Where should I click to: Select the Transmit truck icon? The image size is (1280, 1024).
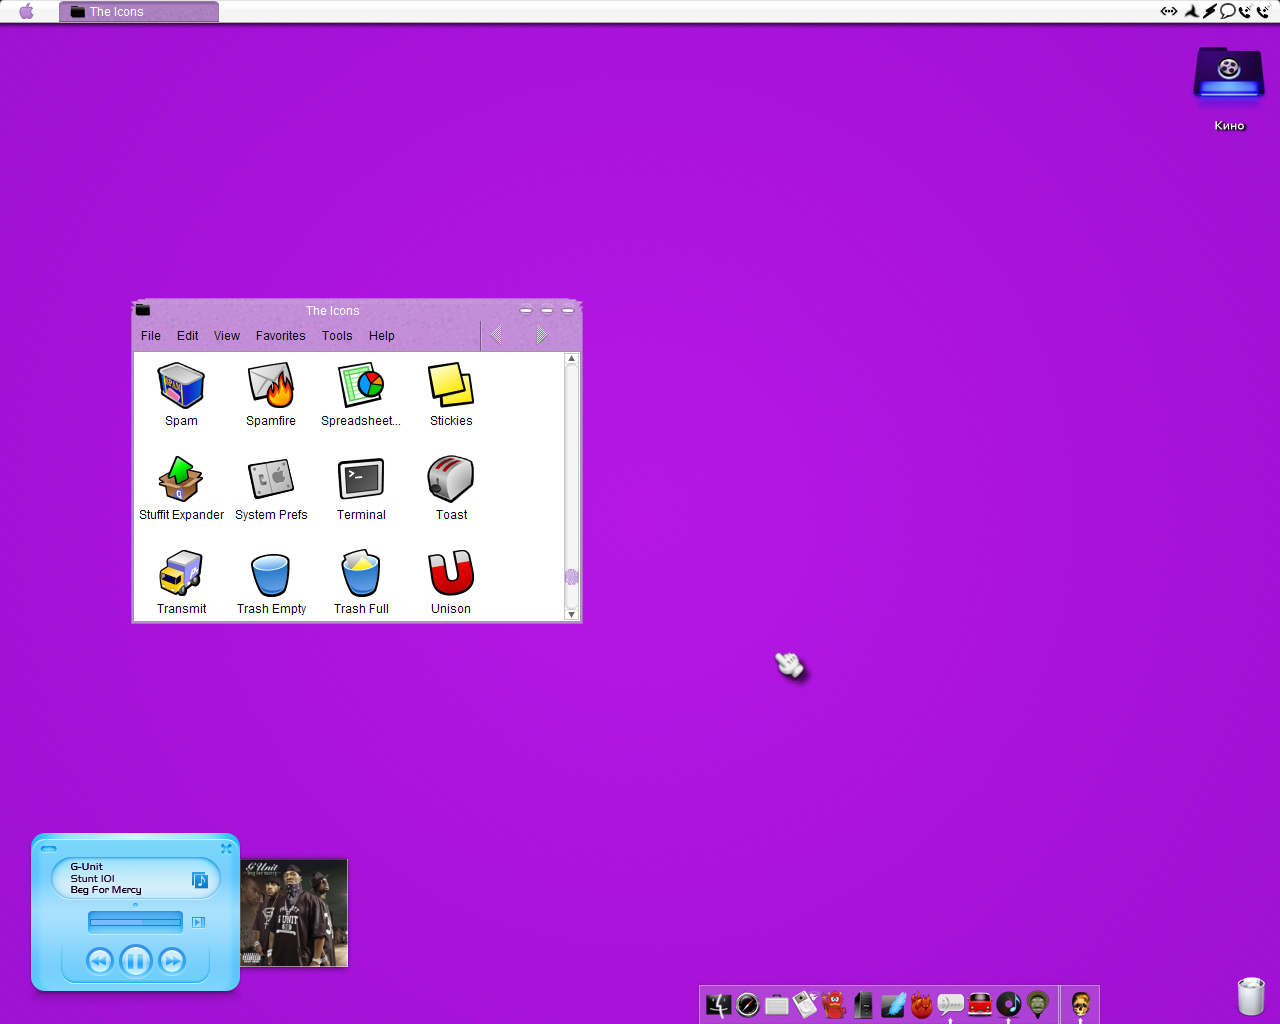tap(181, 574)
